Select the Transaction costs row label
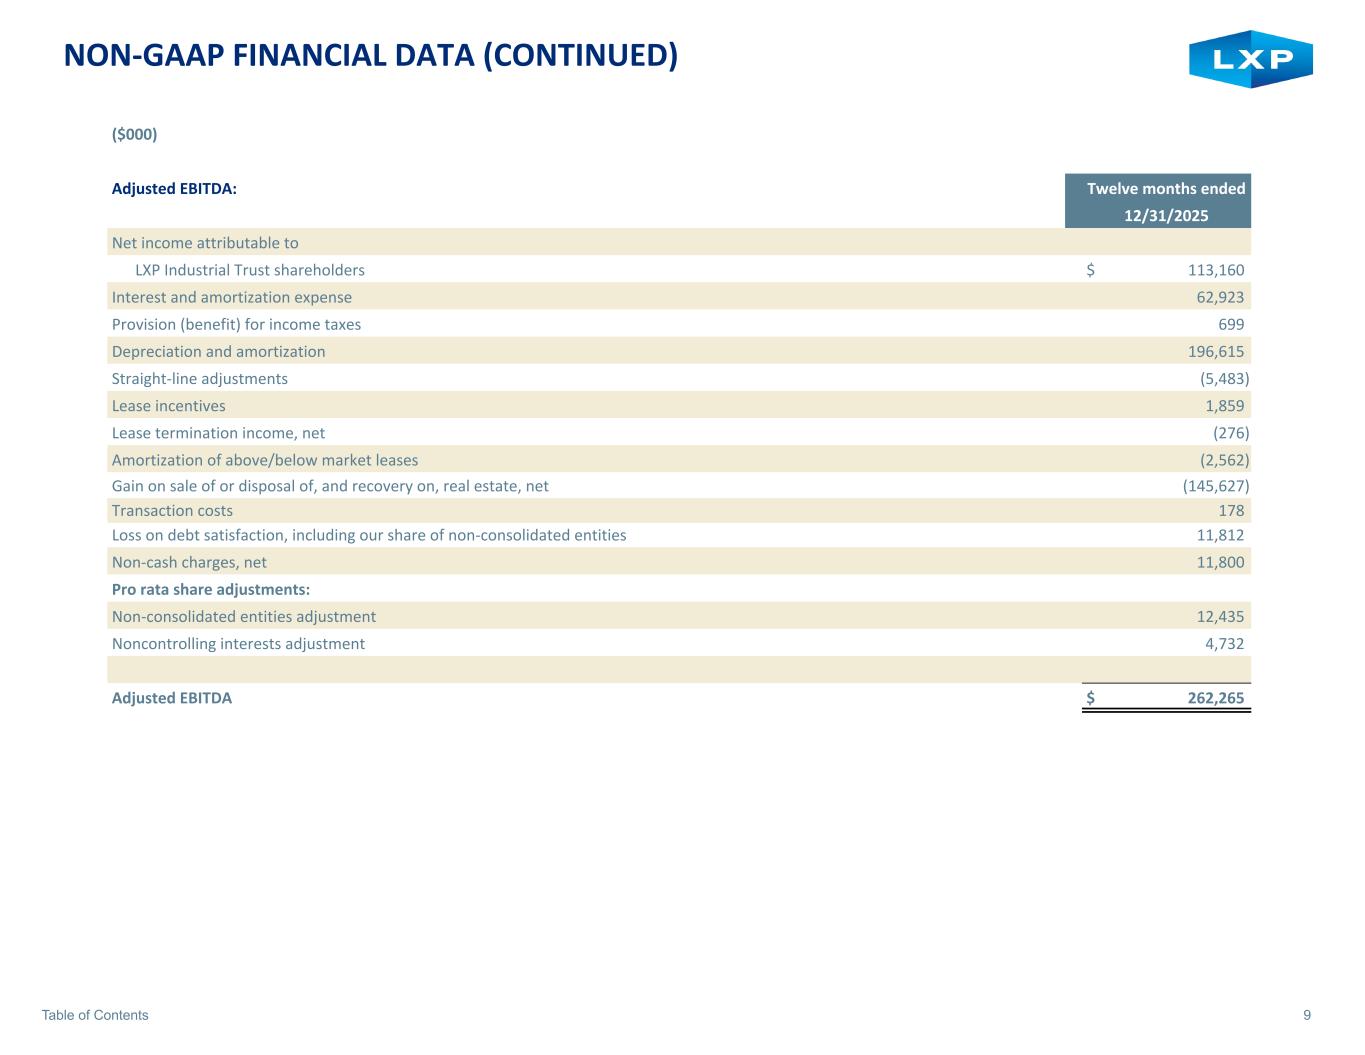The image size is (1365, 1055). (172, 510)
